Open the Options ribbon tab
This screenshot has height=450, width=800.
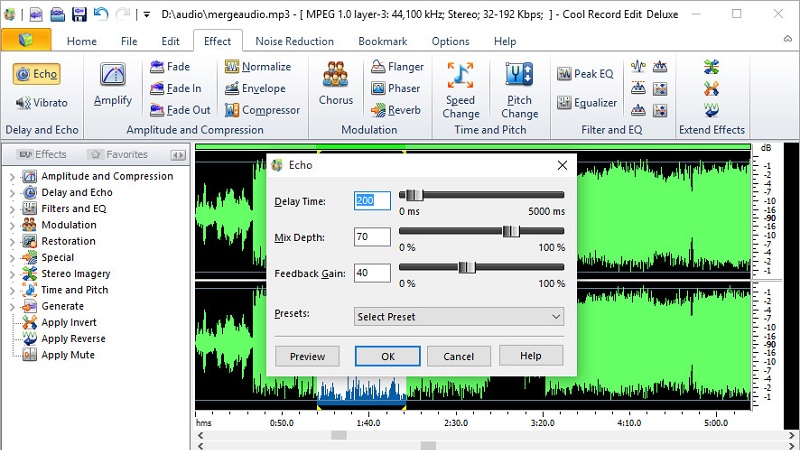451,41
